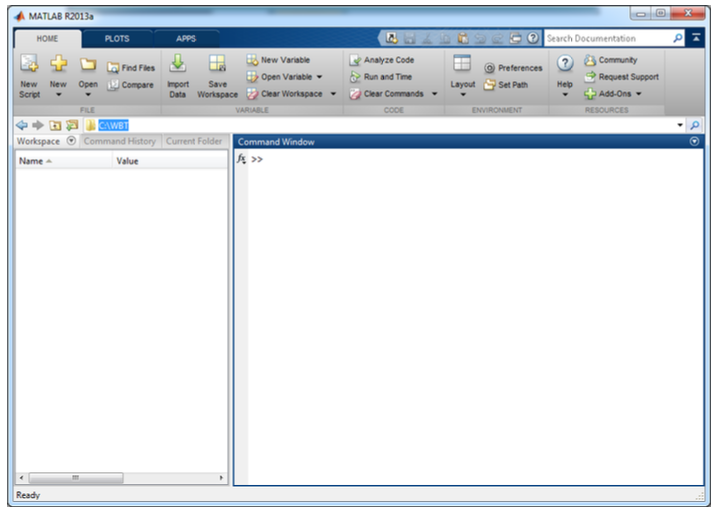This screenshot has width=718, height=515.
Task: Expand the Add-Ons dropdown arrow
Action: [638, 94]
